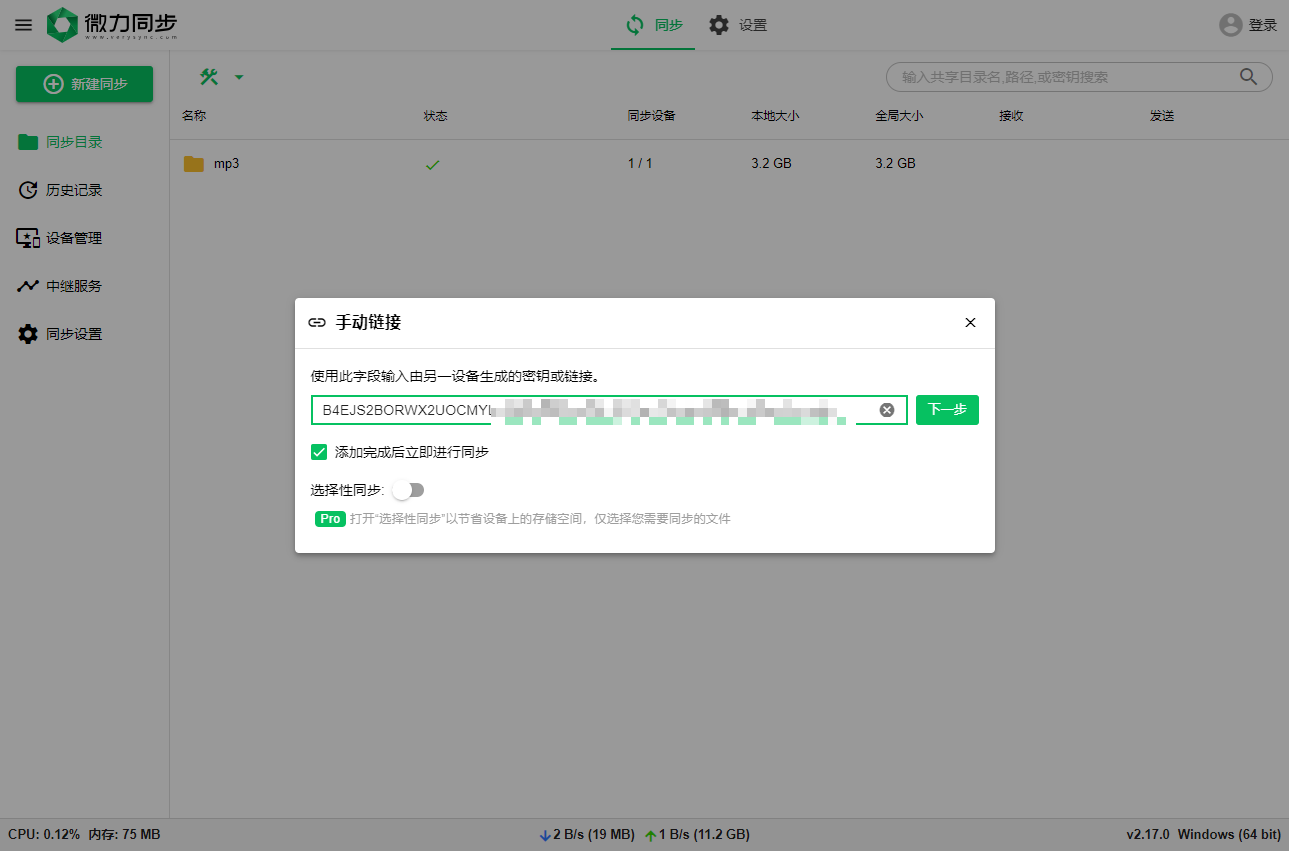The height and width of the screenshot is (851, 1289).
Task: Click the 全局大小 column header
Action: pyautogui.click(x=899, y=116)
